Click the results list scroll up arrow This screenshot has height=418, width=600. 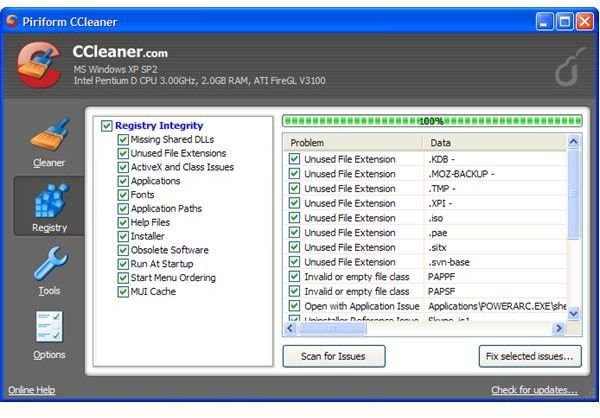click(x=574, y=142)
